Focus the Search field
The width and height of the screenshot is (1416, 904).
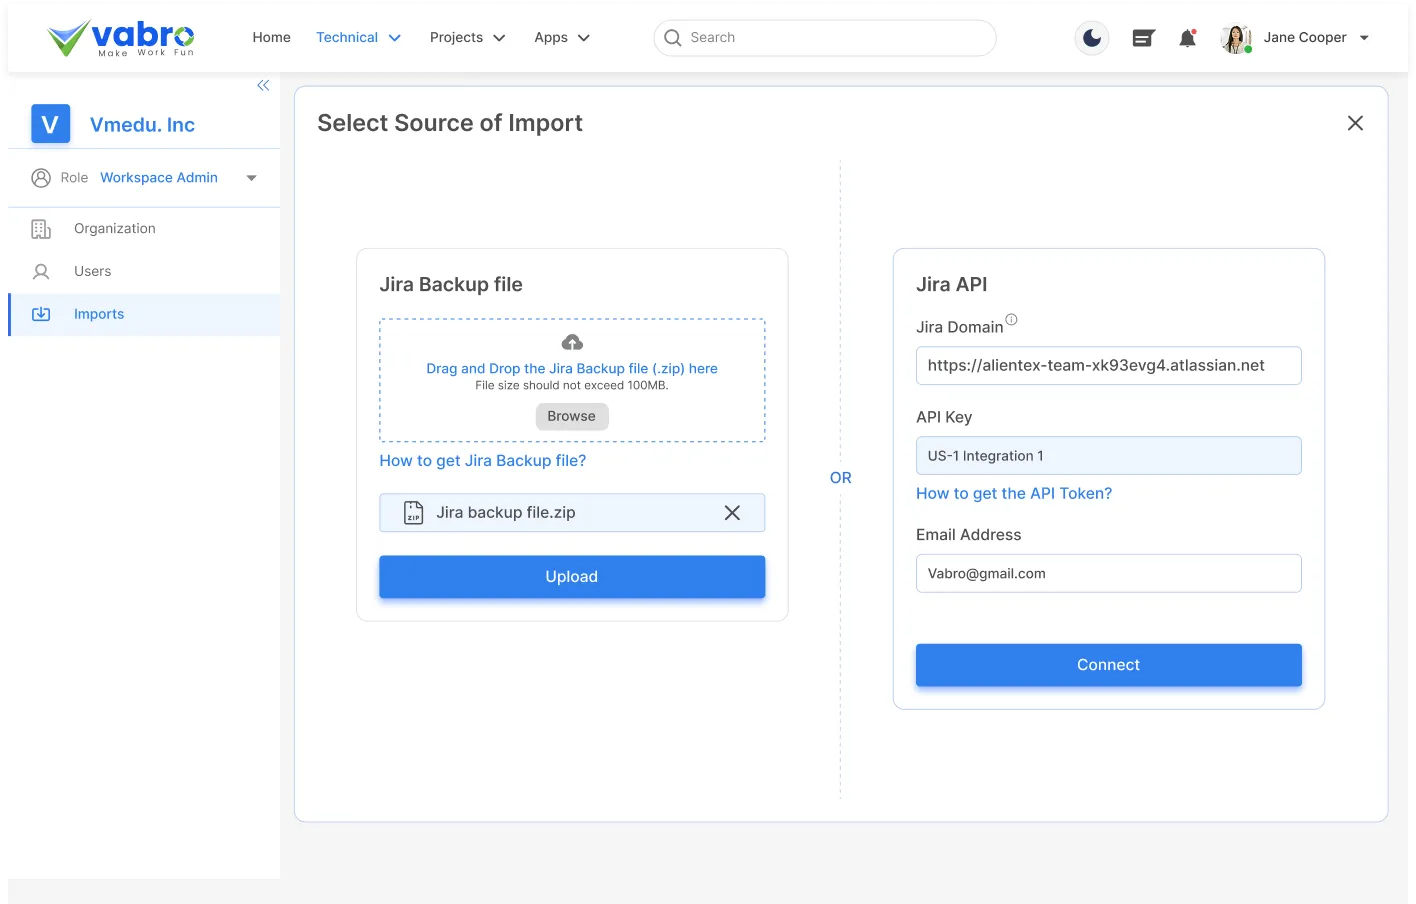825,38
